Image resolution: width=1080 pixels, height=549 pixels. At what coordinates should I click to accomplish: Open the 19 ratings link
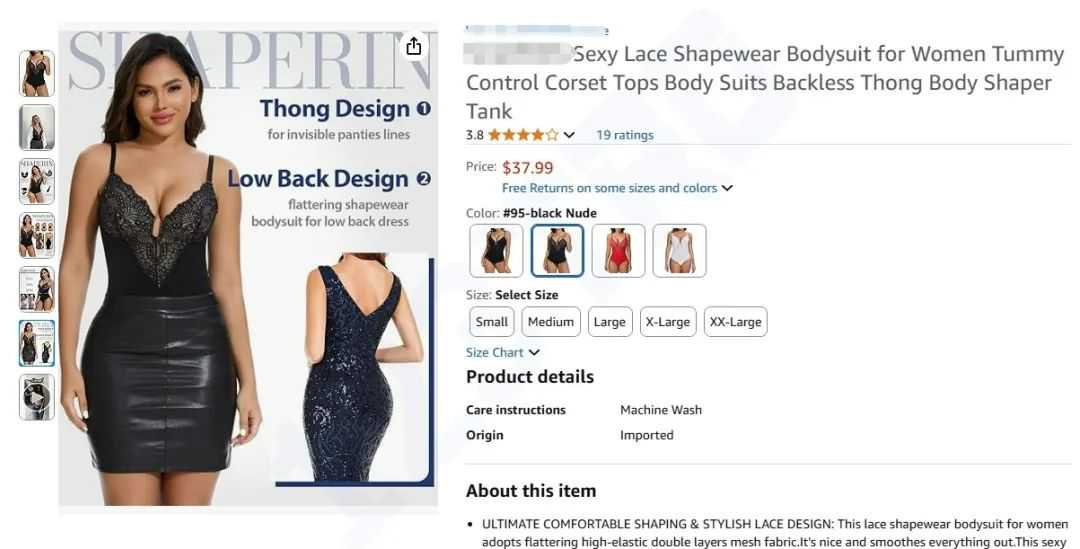pyautogui.click(x=625, y=135)
